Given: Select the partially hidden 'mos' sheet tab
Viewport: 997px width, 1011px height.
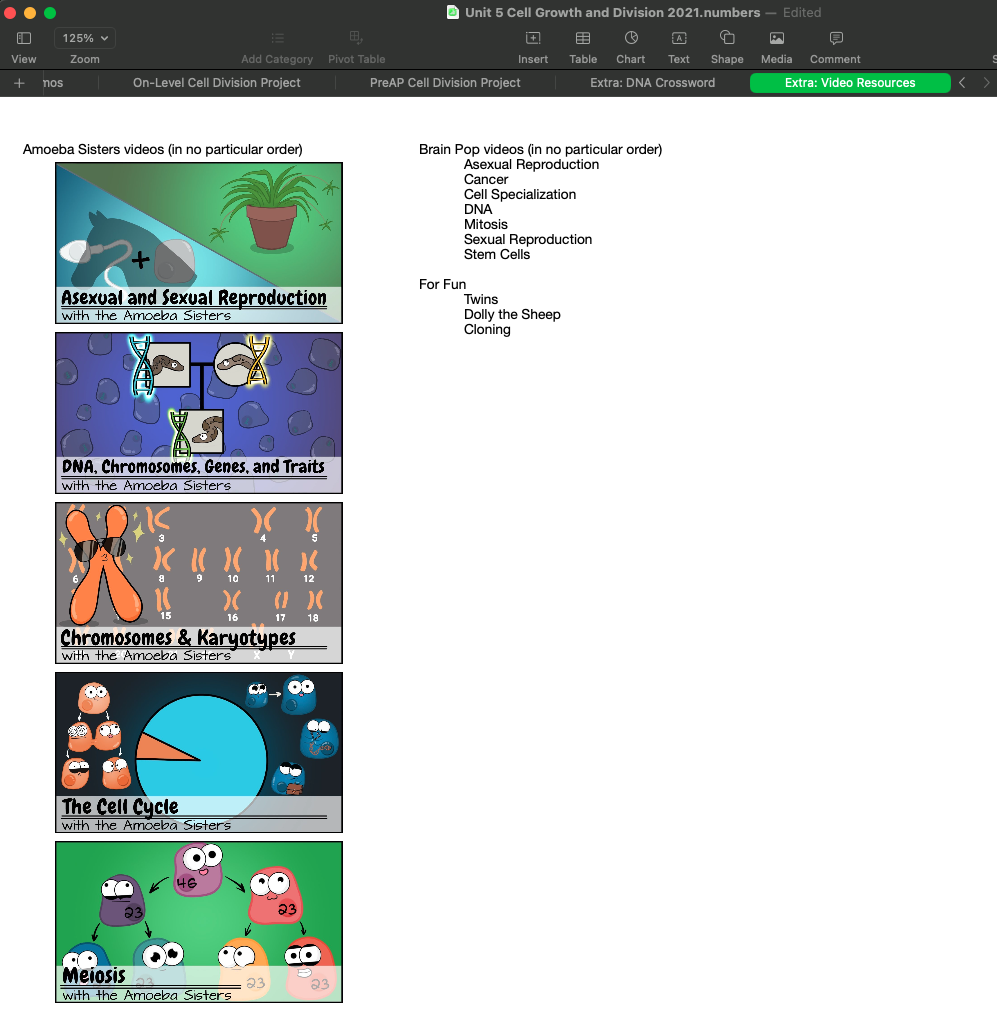Looking at the screenshot, I should (53, 83).
